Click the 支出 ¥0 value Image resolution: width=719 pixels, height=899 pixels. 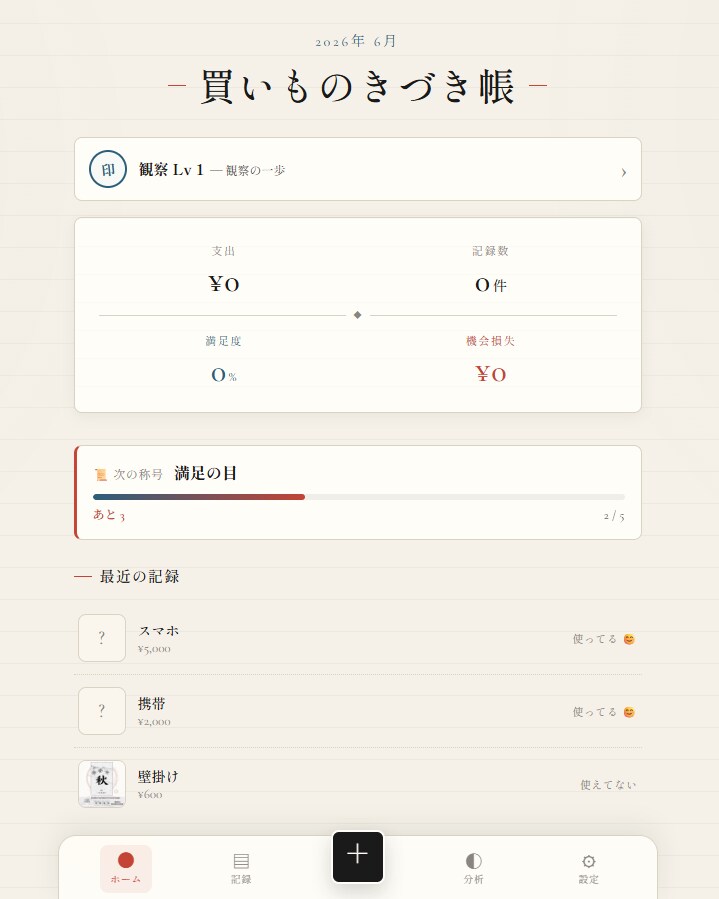pos(224,284)
